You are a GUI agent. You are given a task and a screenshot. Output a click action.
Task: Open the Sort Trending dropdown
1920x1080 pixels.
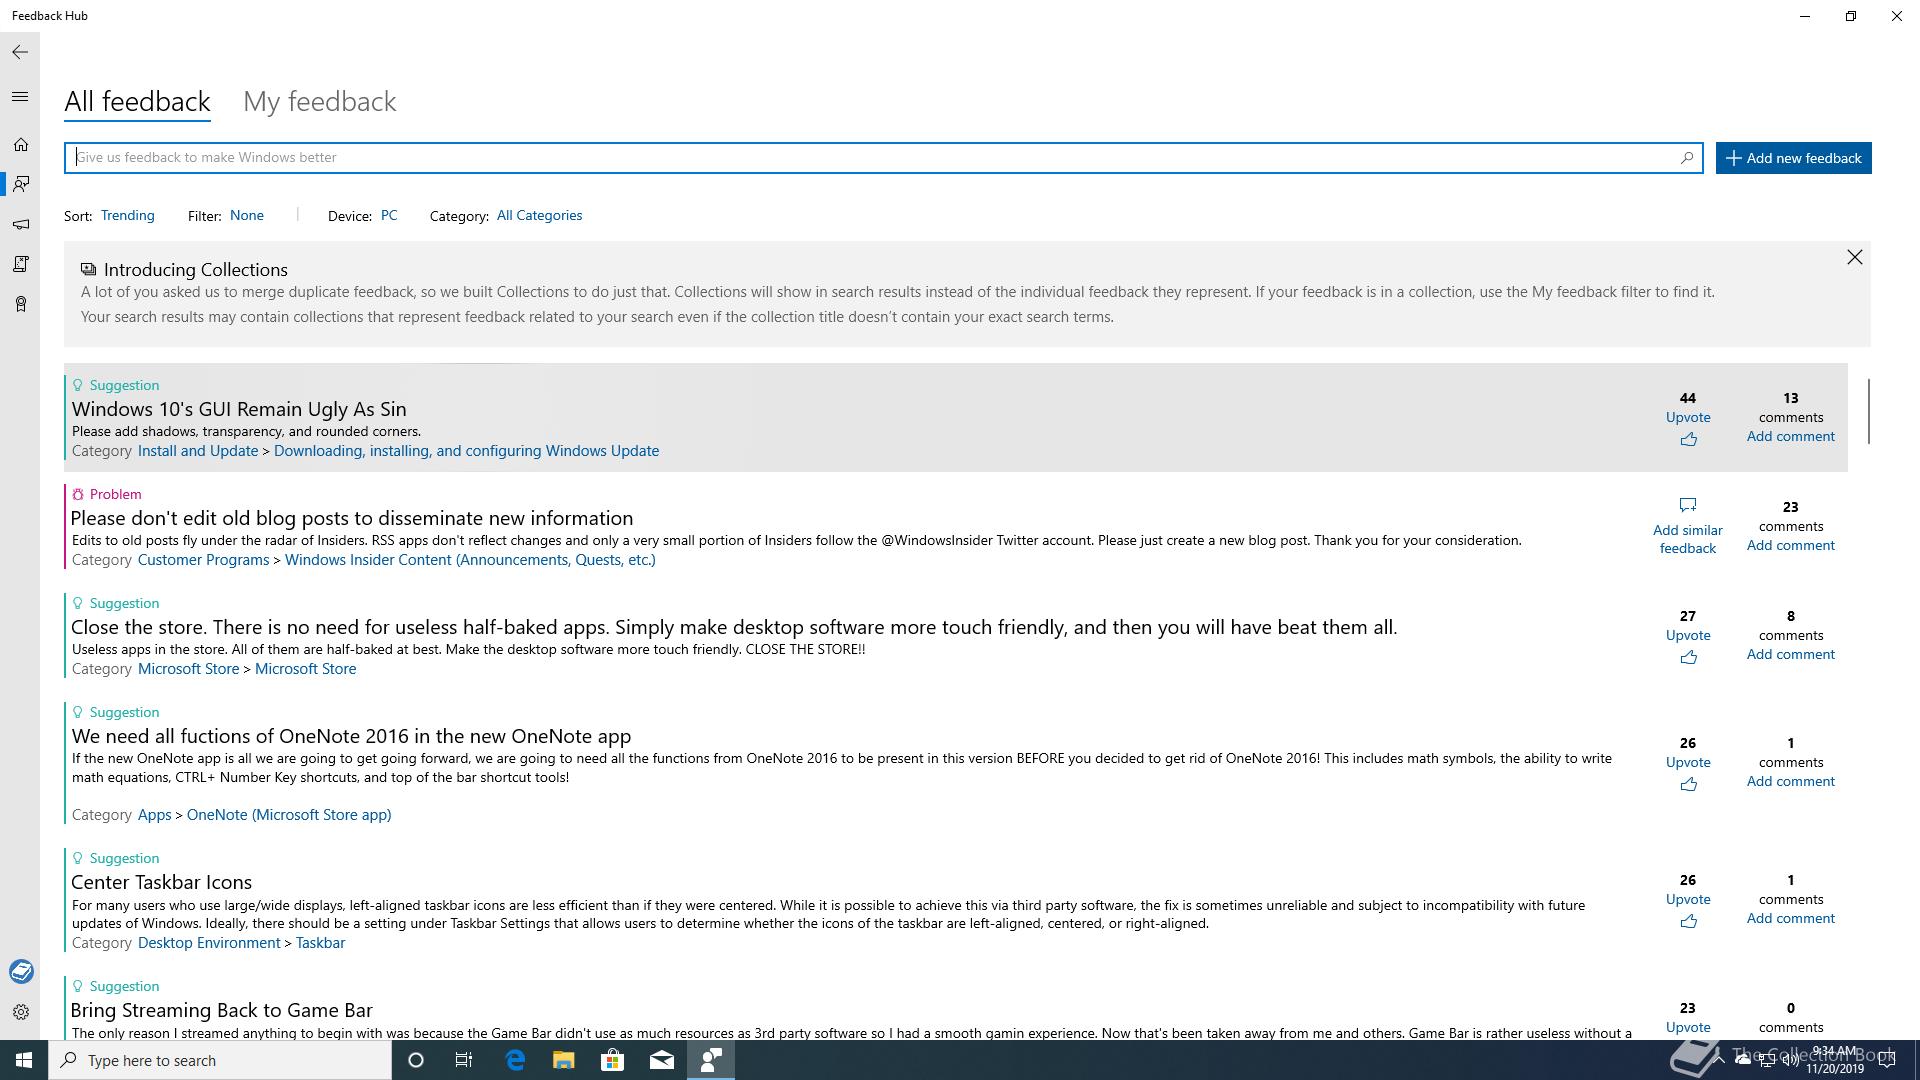(x=127, y=215)
